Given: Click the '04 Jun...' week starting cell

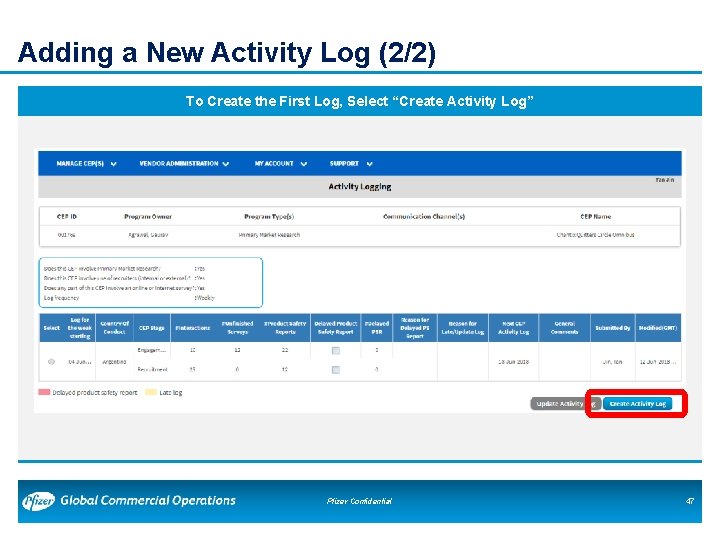Looking at the screenshot, I should tap(79, 362).
